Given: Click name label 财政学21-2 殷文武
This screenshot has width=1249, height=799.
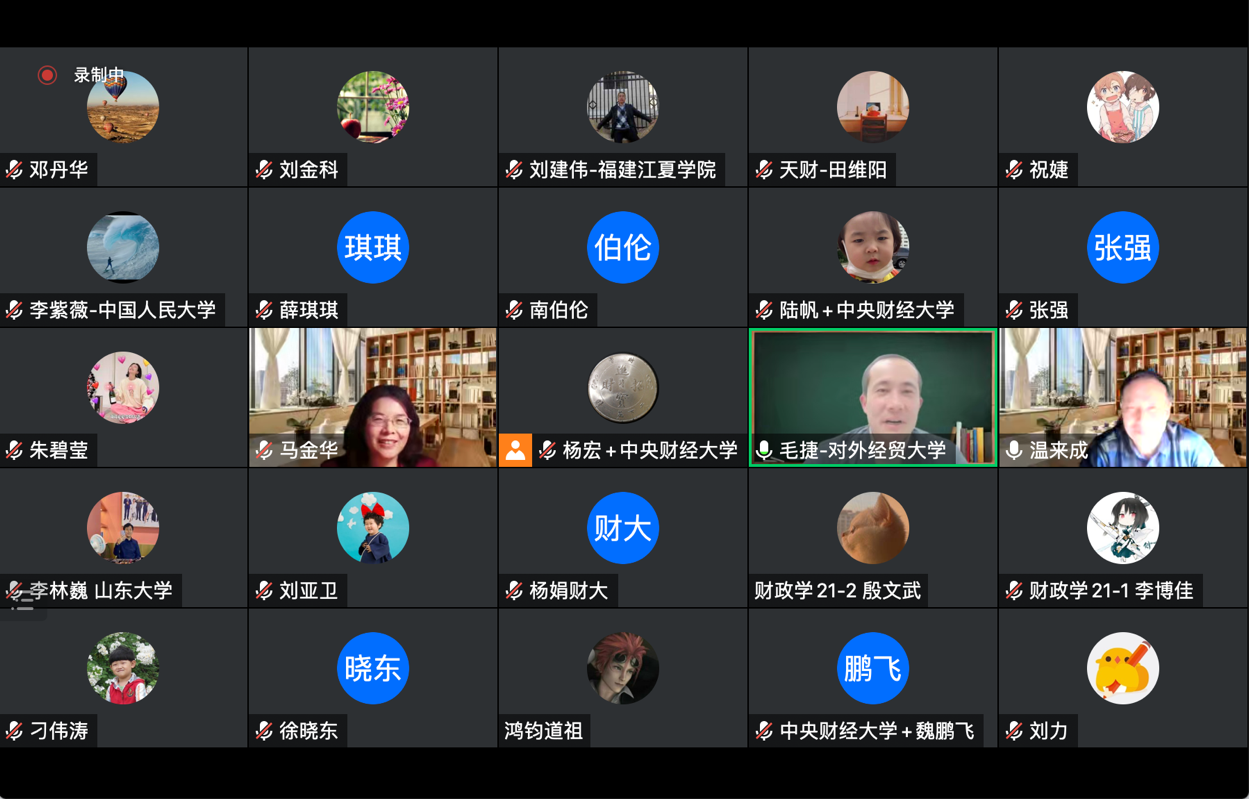Looking at the screenshot, I should pos(838,591).
